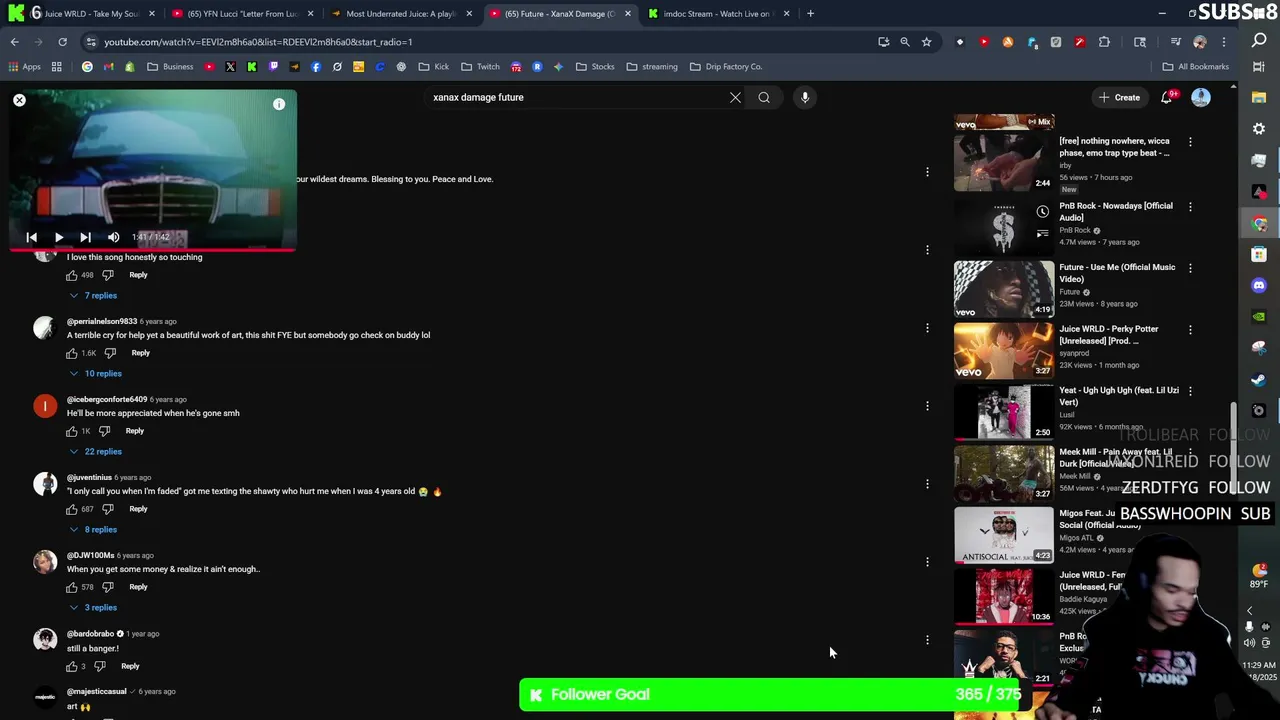Open the YouTube account avatar menu
Screen dimensions: 1280x720
[1201, 97]
